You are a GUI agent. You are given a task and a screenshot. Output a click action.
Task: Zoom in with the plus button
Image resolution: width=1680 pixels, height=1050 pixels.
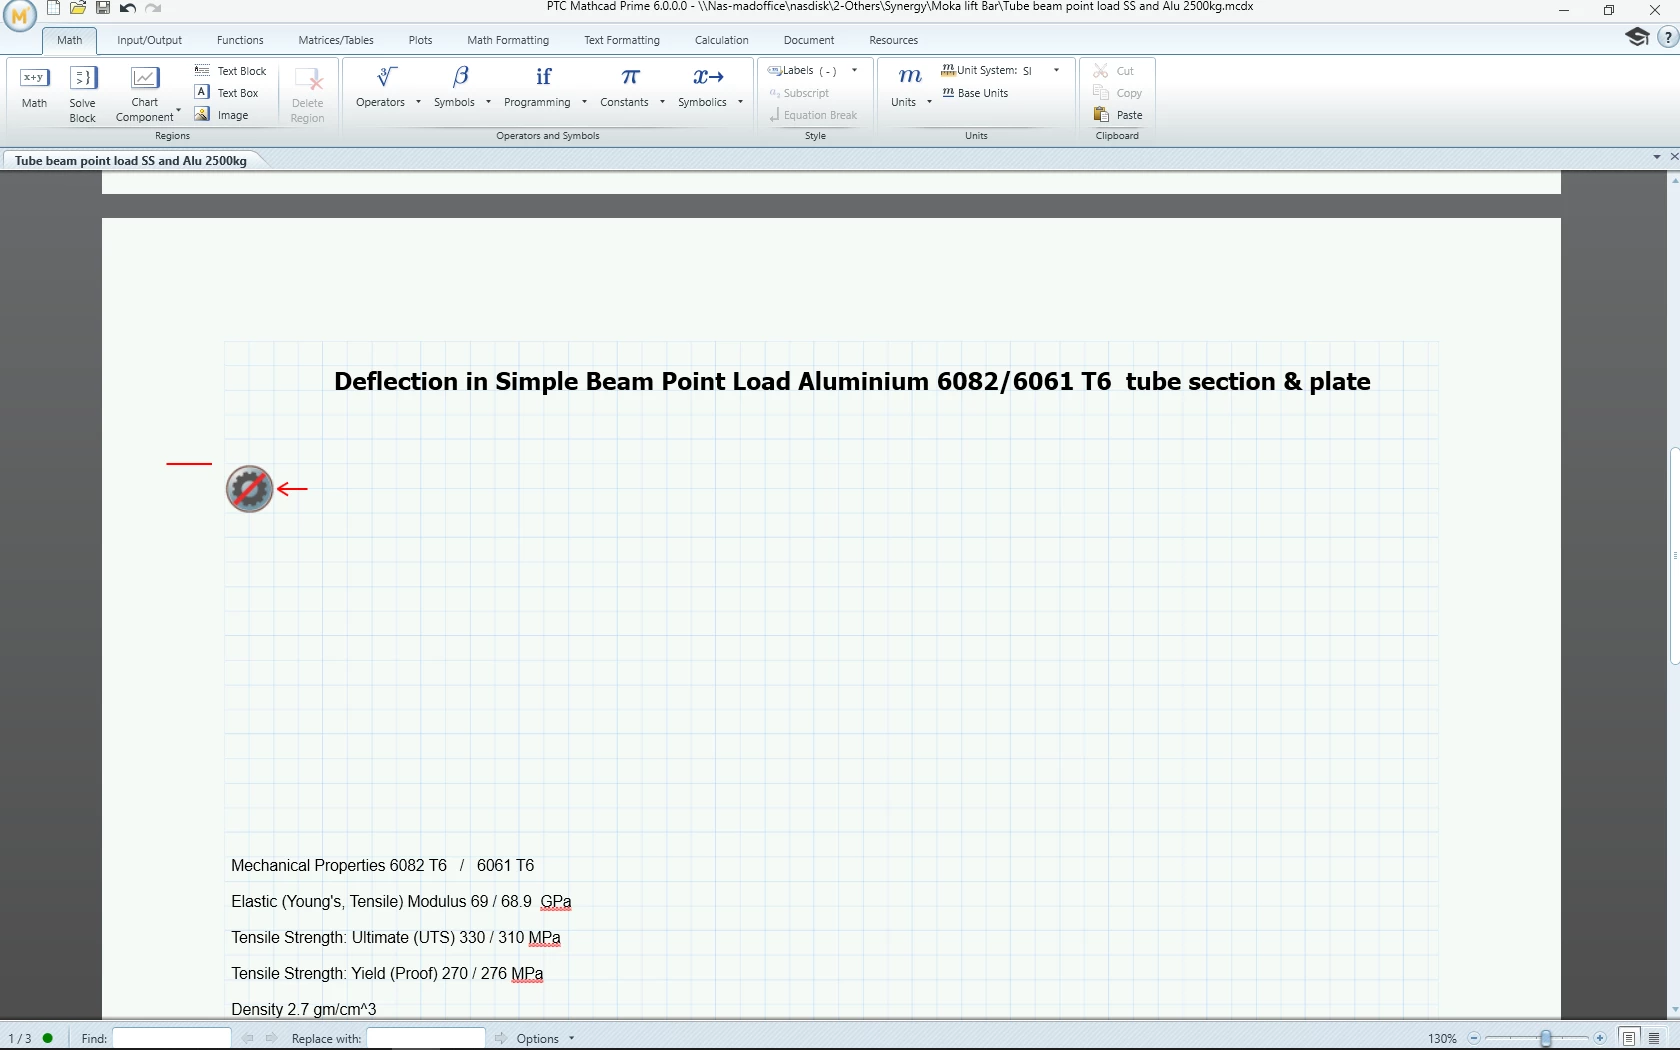pyautogui.click(x=1600, y=1038)
